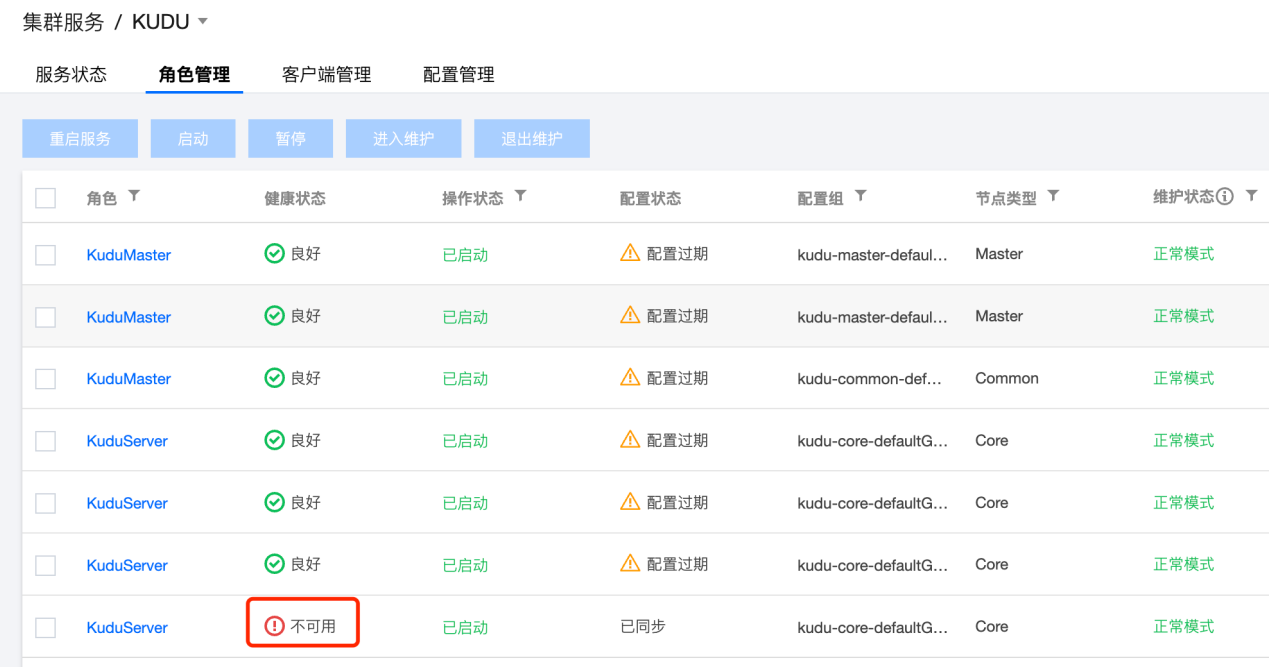Click the 重启服务 button
This screenshot has width=1269, height=667.
pyautogui.click(x=80, y=139)
